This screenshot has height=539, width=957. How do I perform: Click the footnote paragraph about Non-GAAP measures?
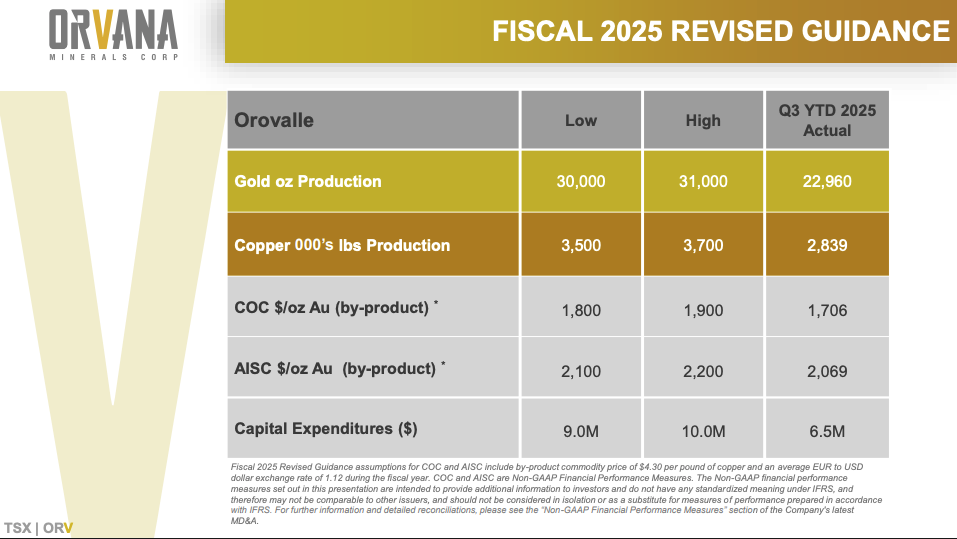(556, 494)
